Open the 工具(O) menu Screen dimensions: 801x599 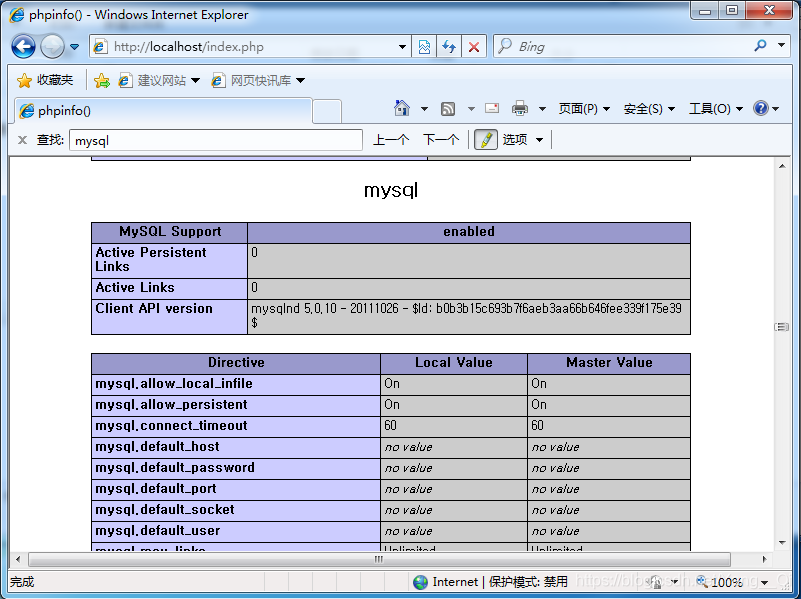[x=715, y=109]
